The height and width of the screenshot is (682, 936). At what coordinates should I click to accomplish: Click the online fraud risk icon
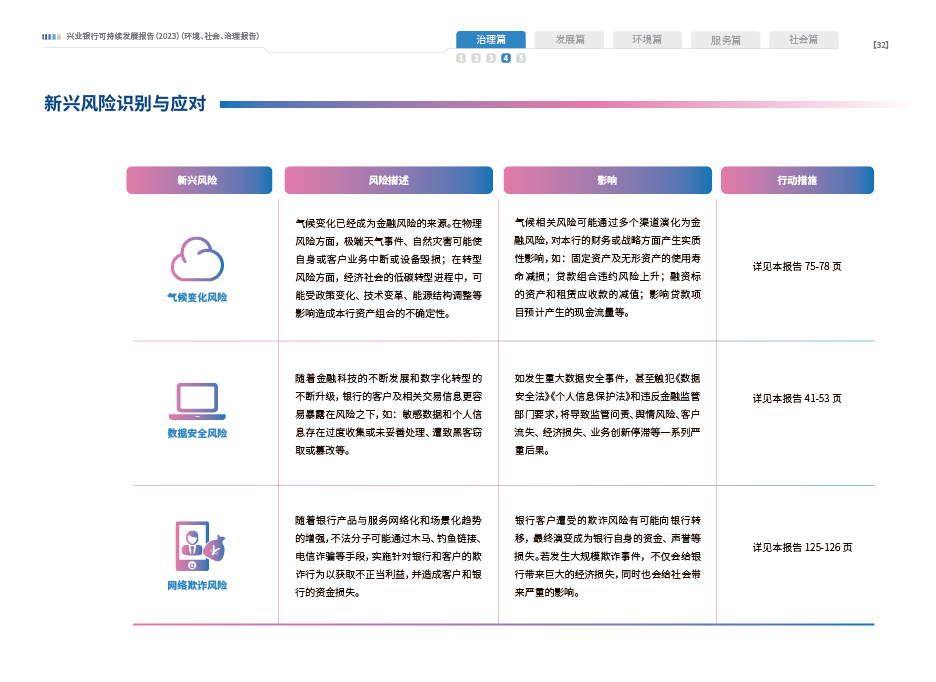199,546
